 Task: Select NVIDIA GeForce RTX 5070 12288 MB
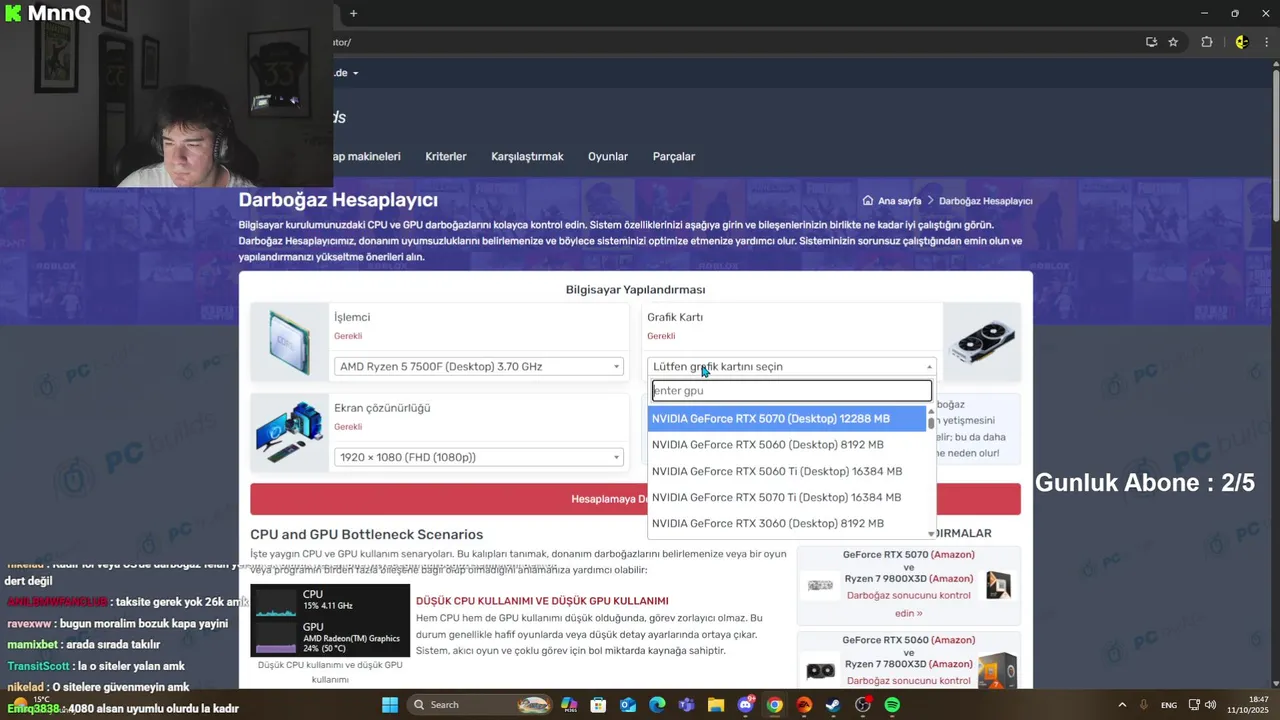[x=787, y=419]
